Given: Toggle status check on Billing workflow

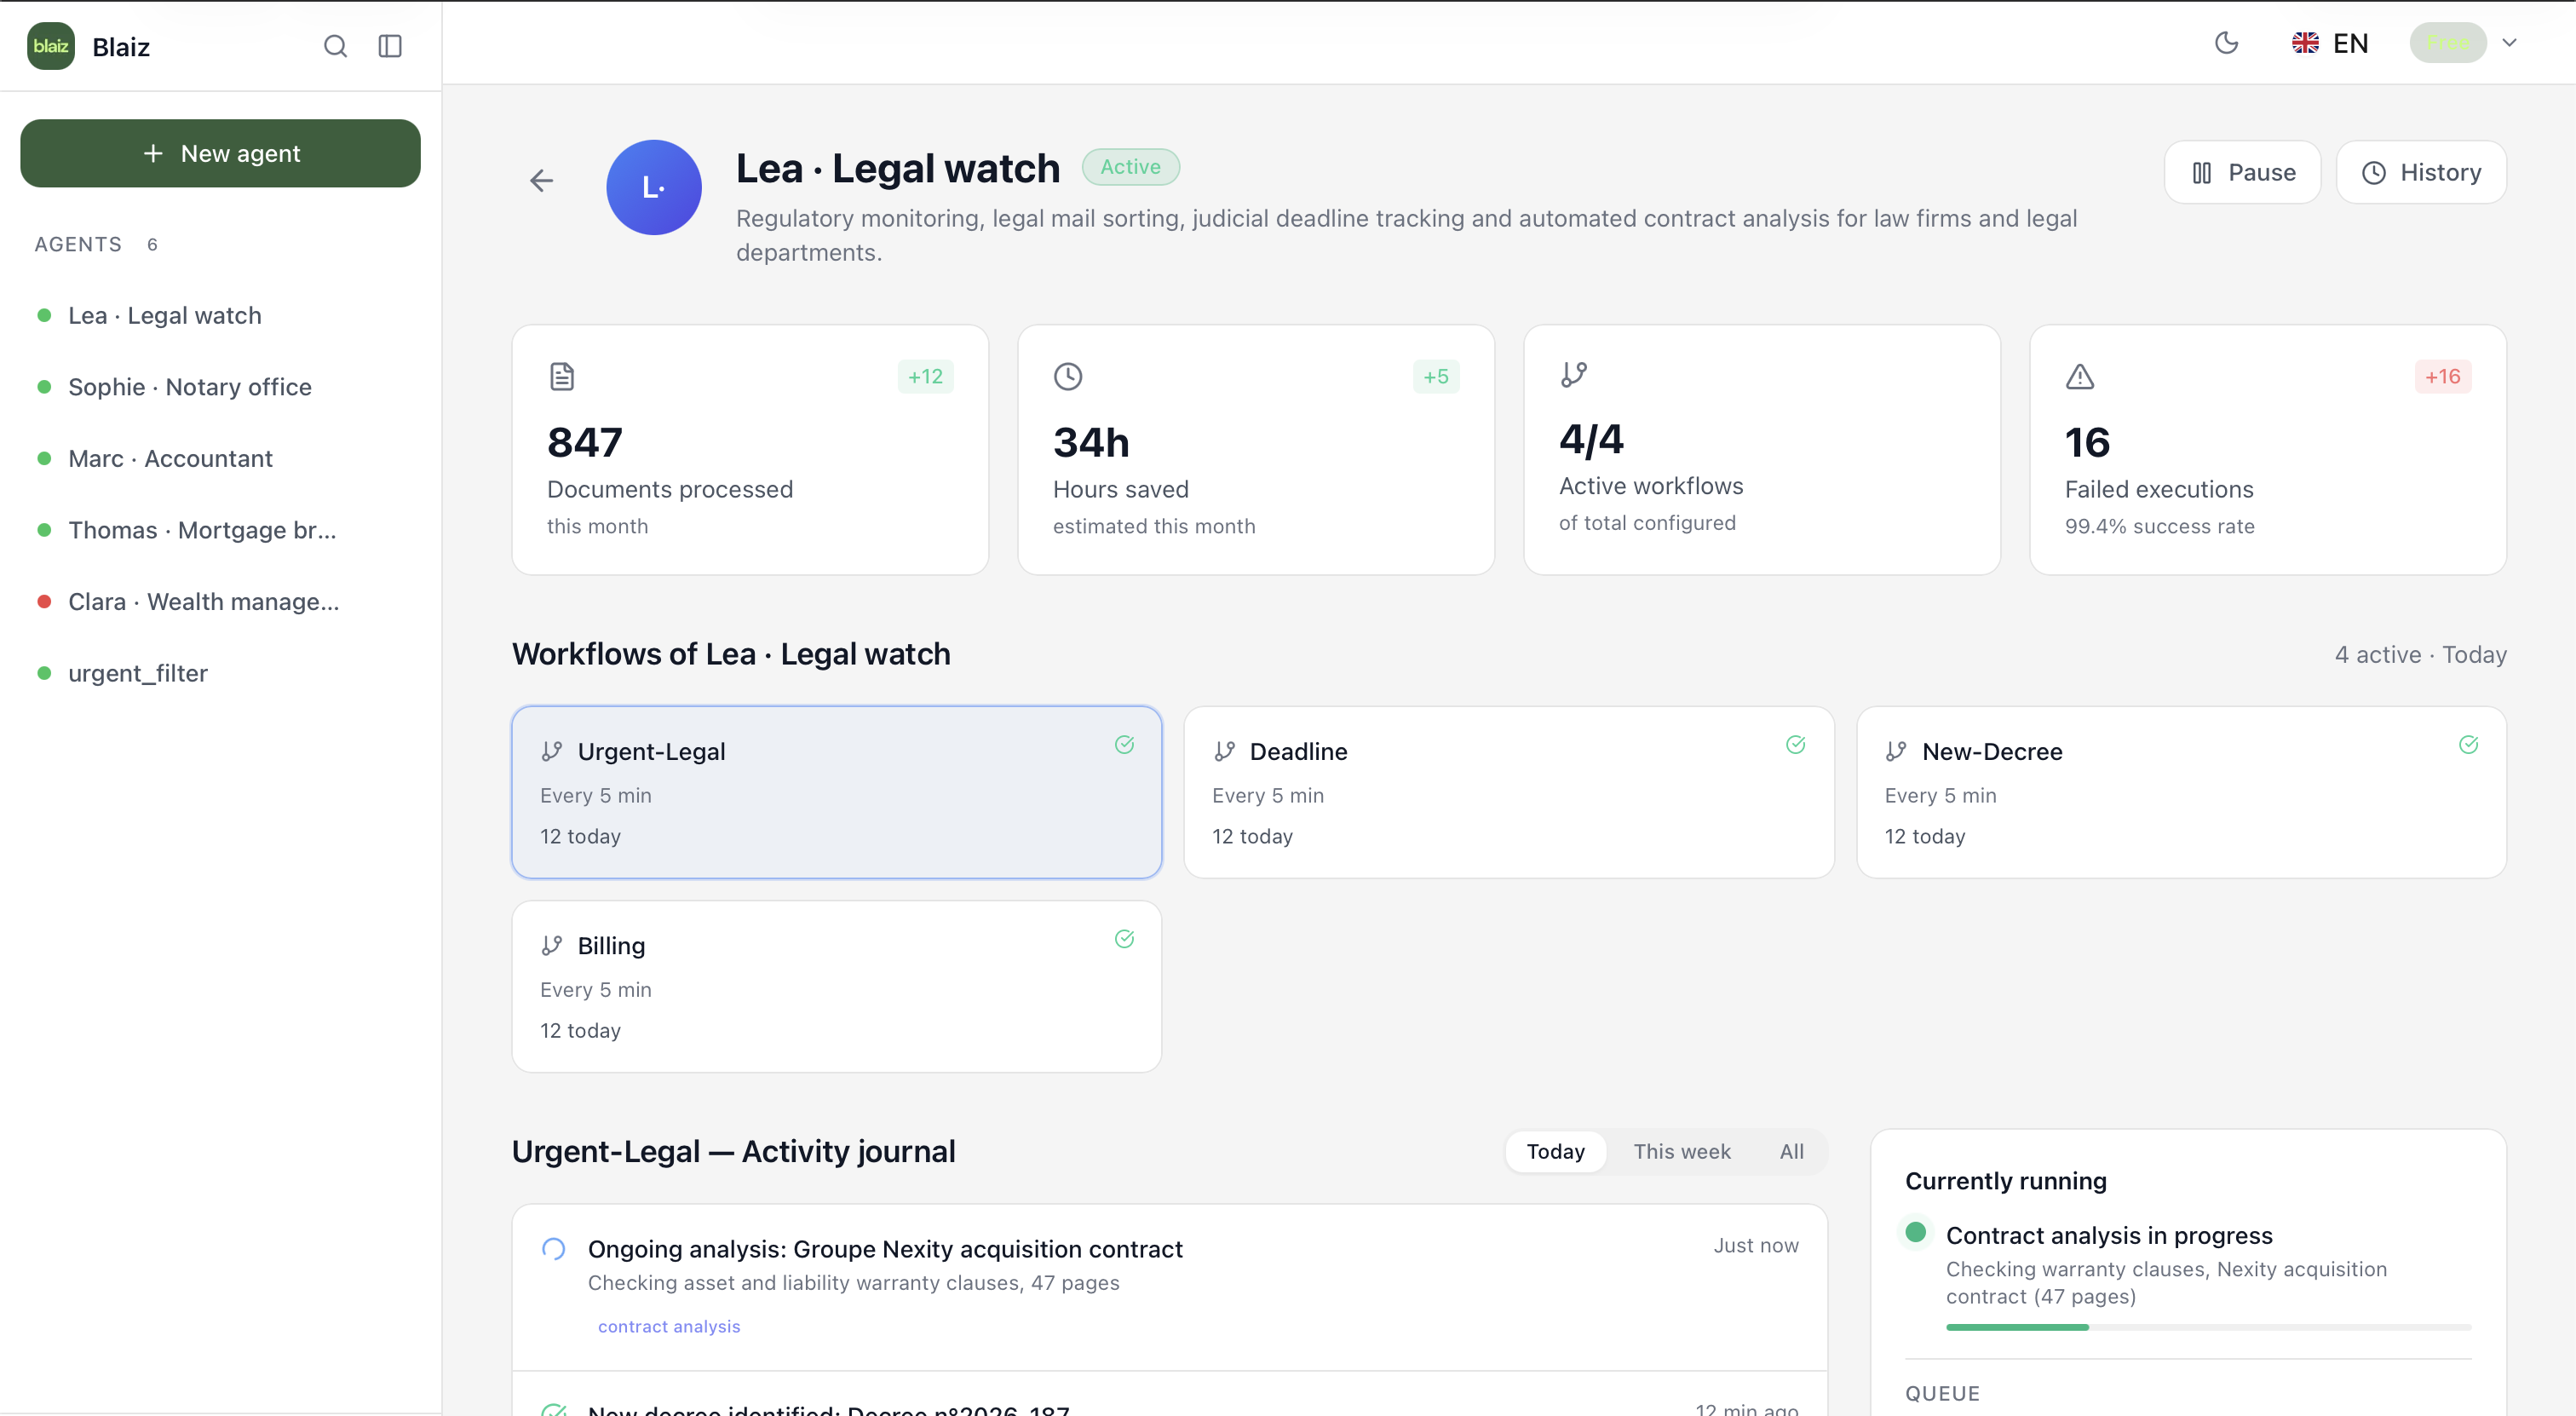Looking at the screenshot, I should [x=1124, y=938].
